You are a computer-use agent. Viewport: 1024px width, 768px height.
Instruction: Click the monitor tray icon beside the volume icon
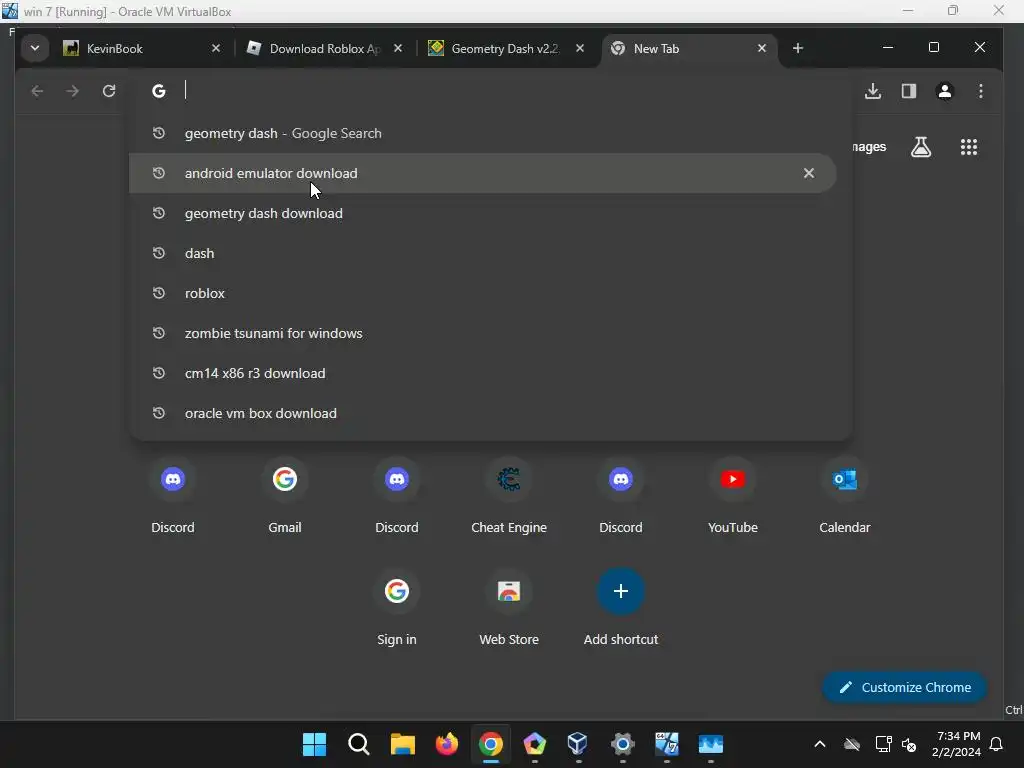[x=883, y=744]
